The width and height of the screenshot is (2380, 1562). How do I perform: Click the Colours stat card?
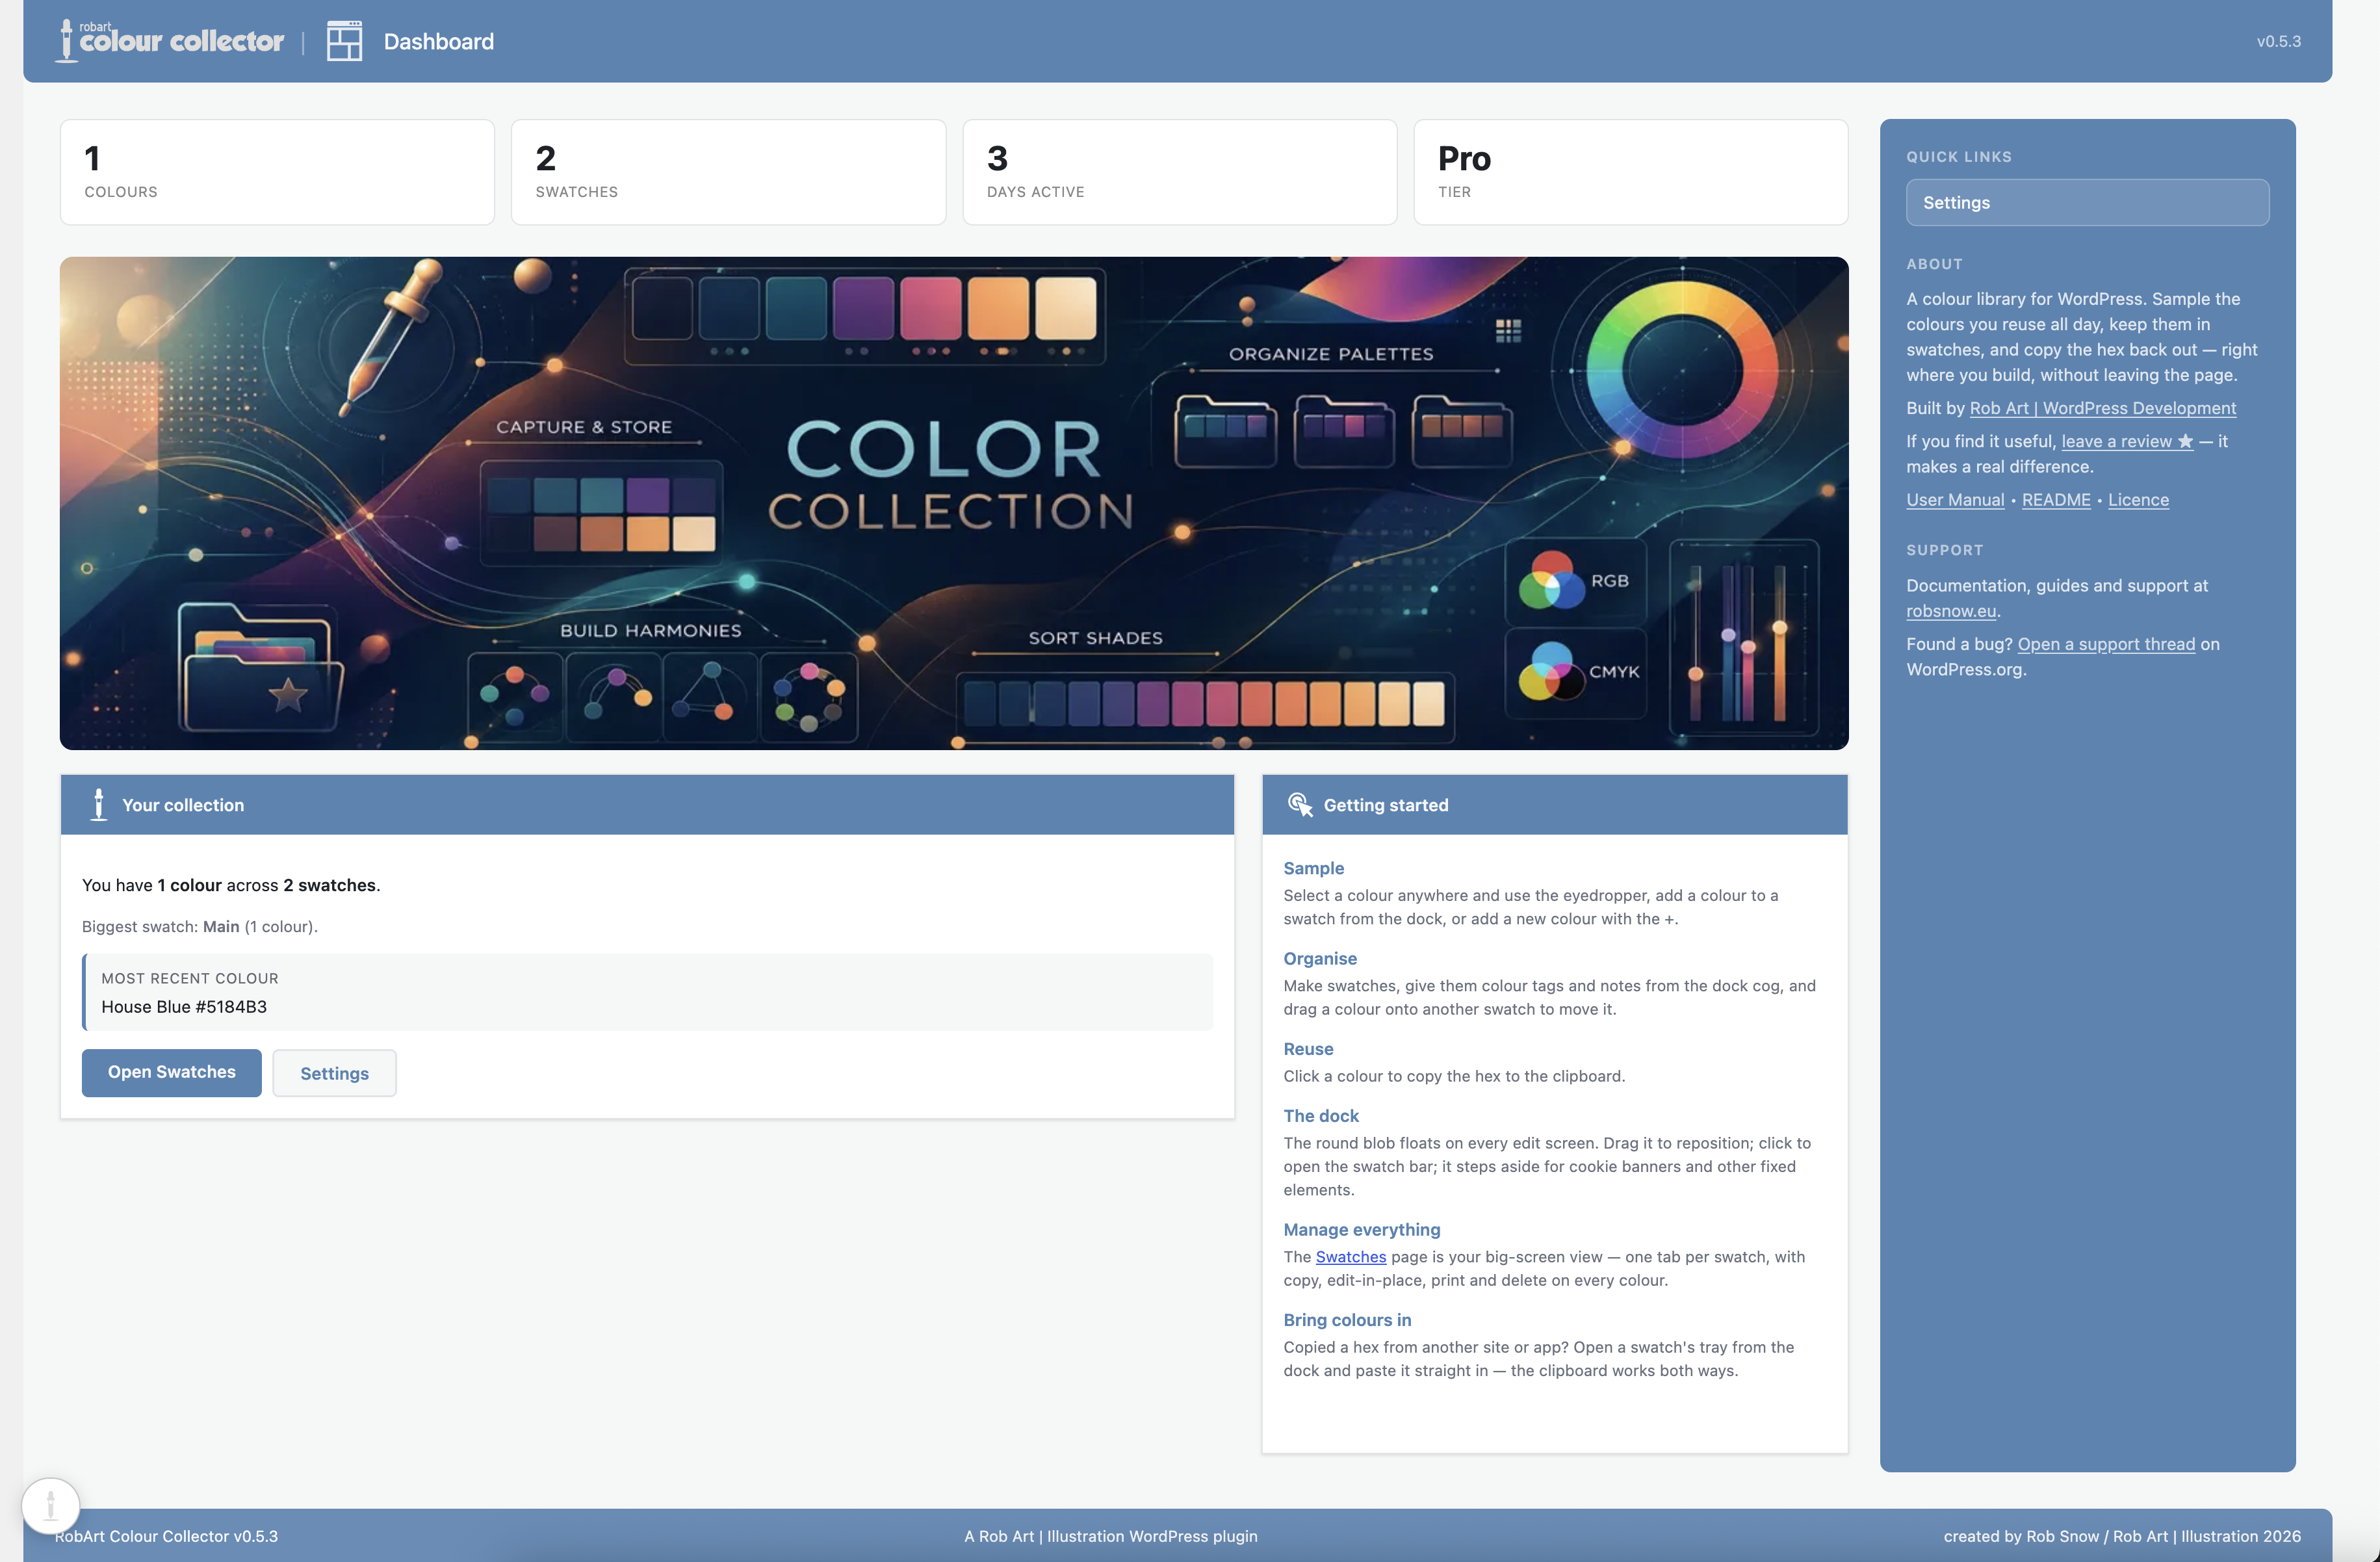277,172
